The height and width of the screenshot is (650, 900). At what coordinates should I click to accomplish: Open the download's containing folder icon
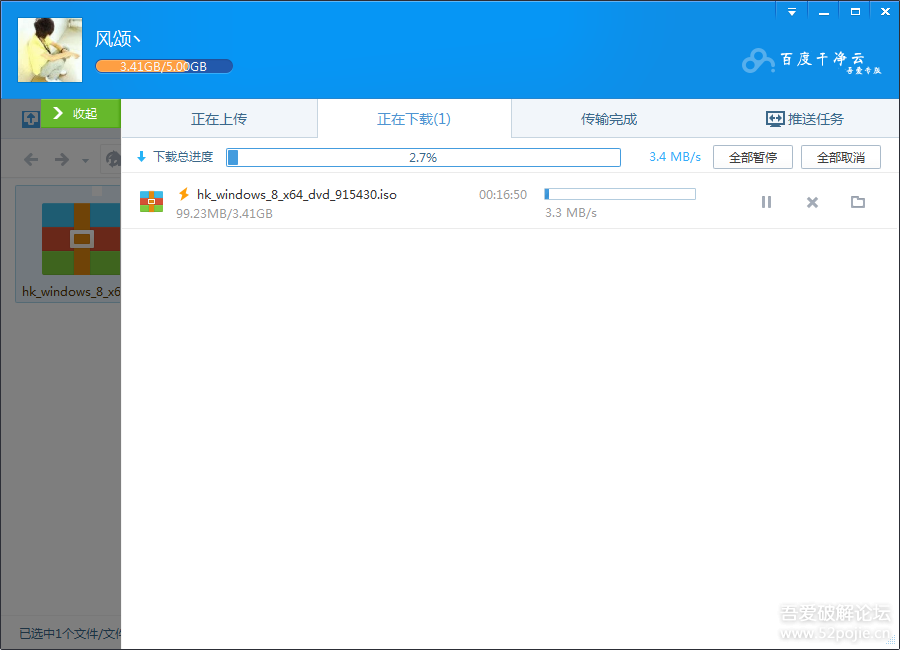[x=857, y=201]
